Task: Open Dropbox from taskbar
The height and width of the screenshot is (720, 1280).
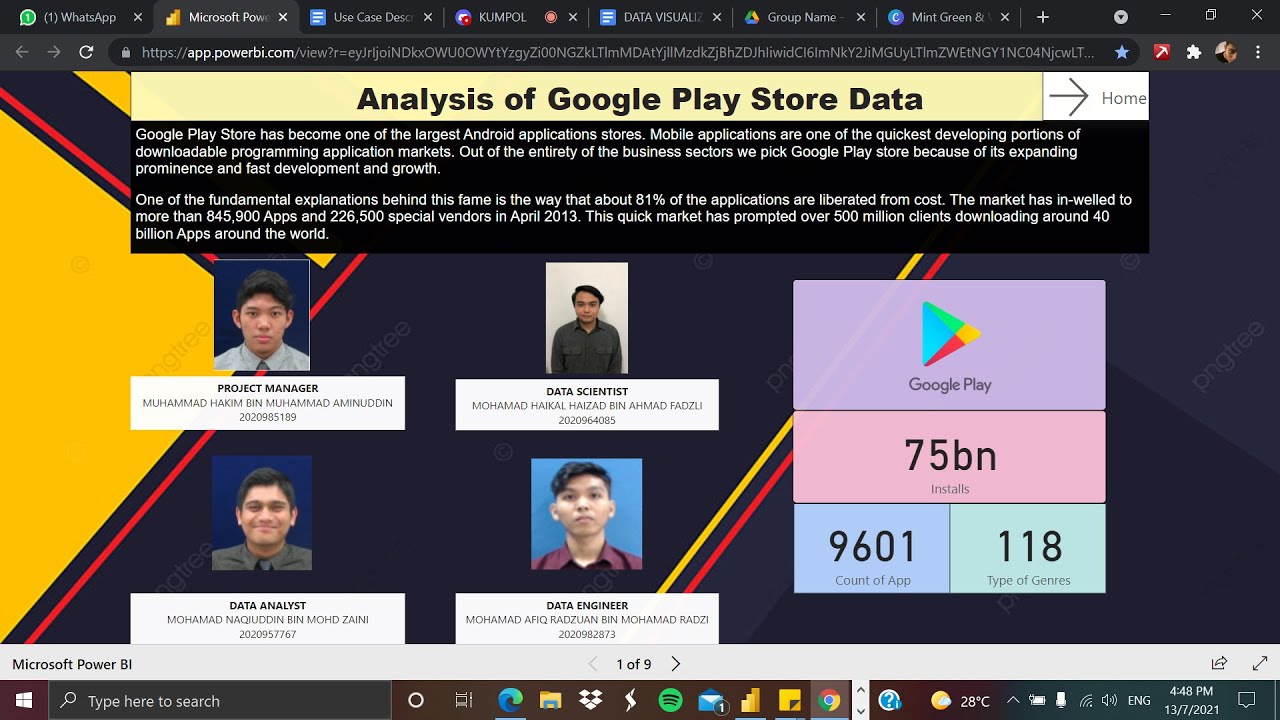Action: [590, 701]
